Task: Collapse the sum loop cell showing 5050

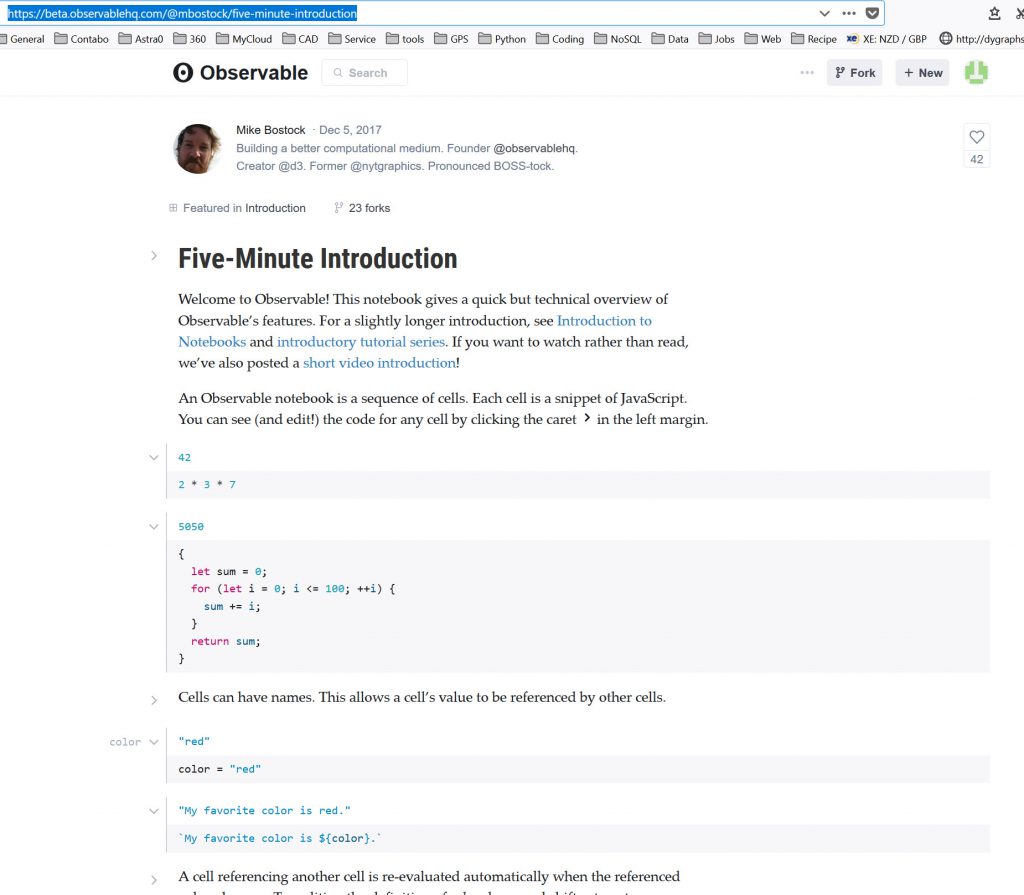Action: [x=154, y=526]
